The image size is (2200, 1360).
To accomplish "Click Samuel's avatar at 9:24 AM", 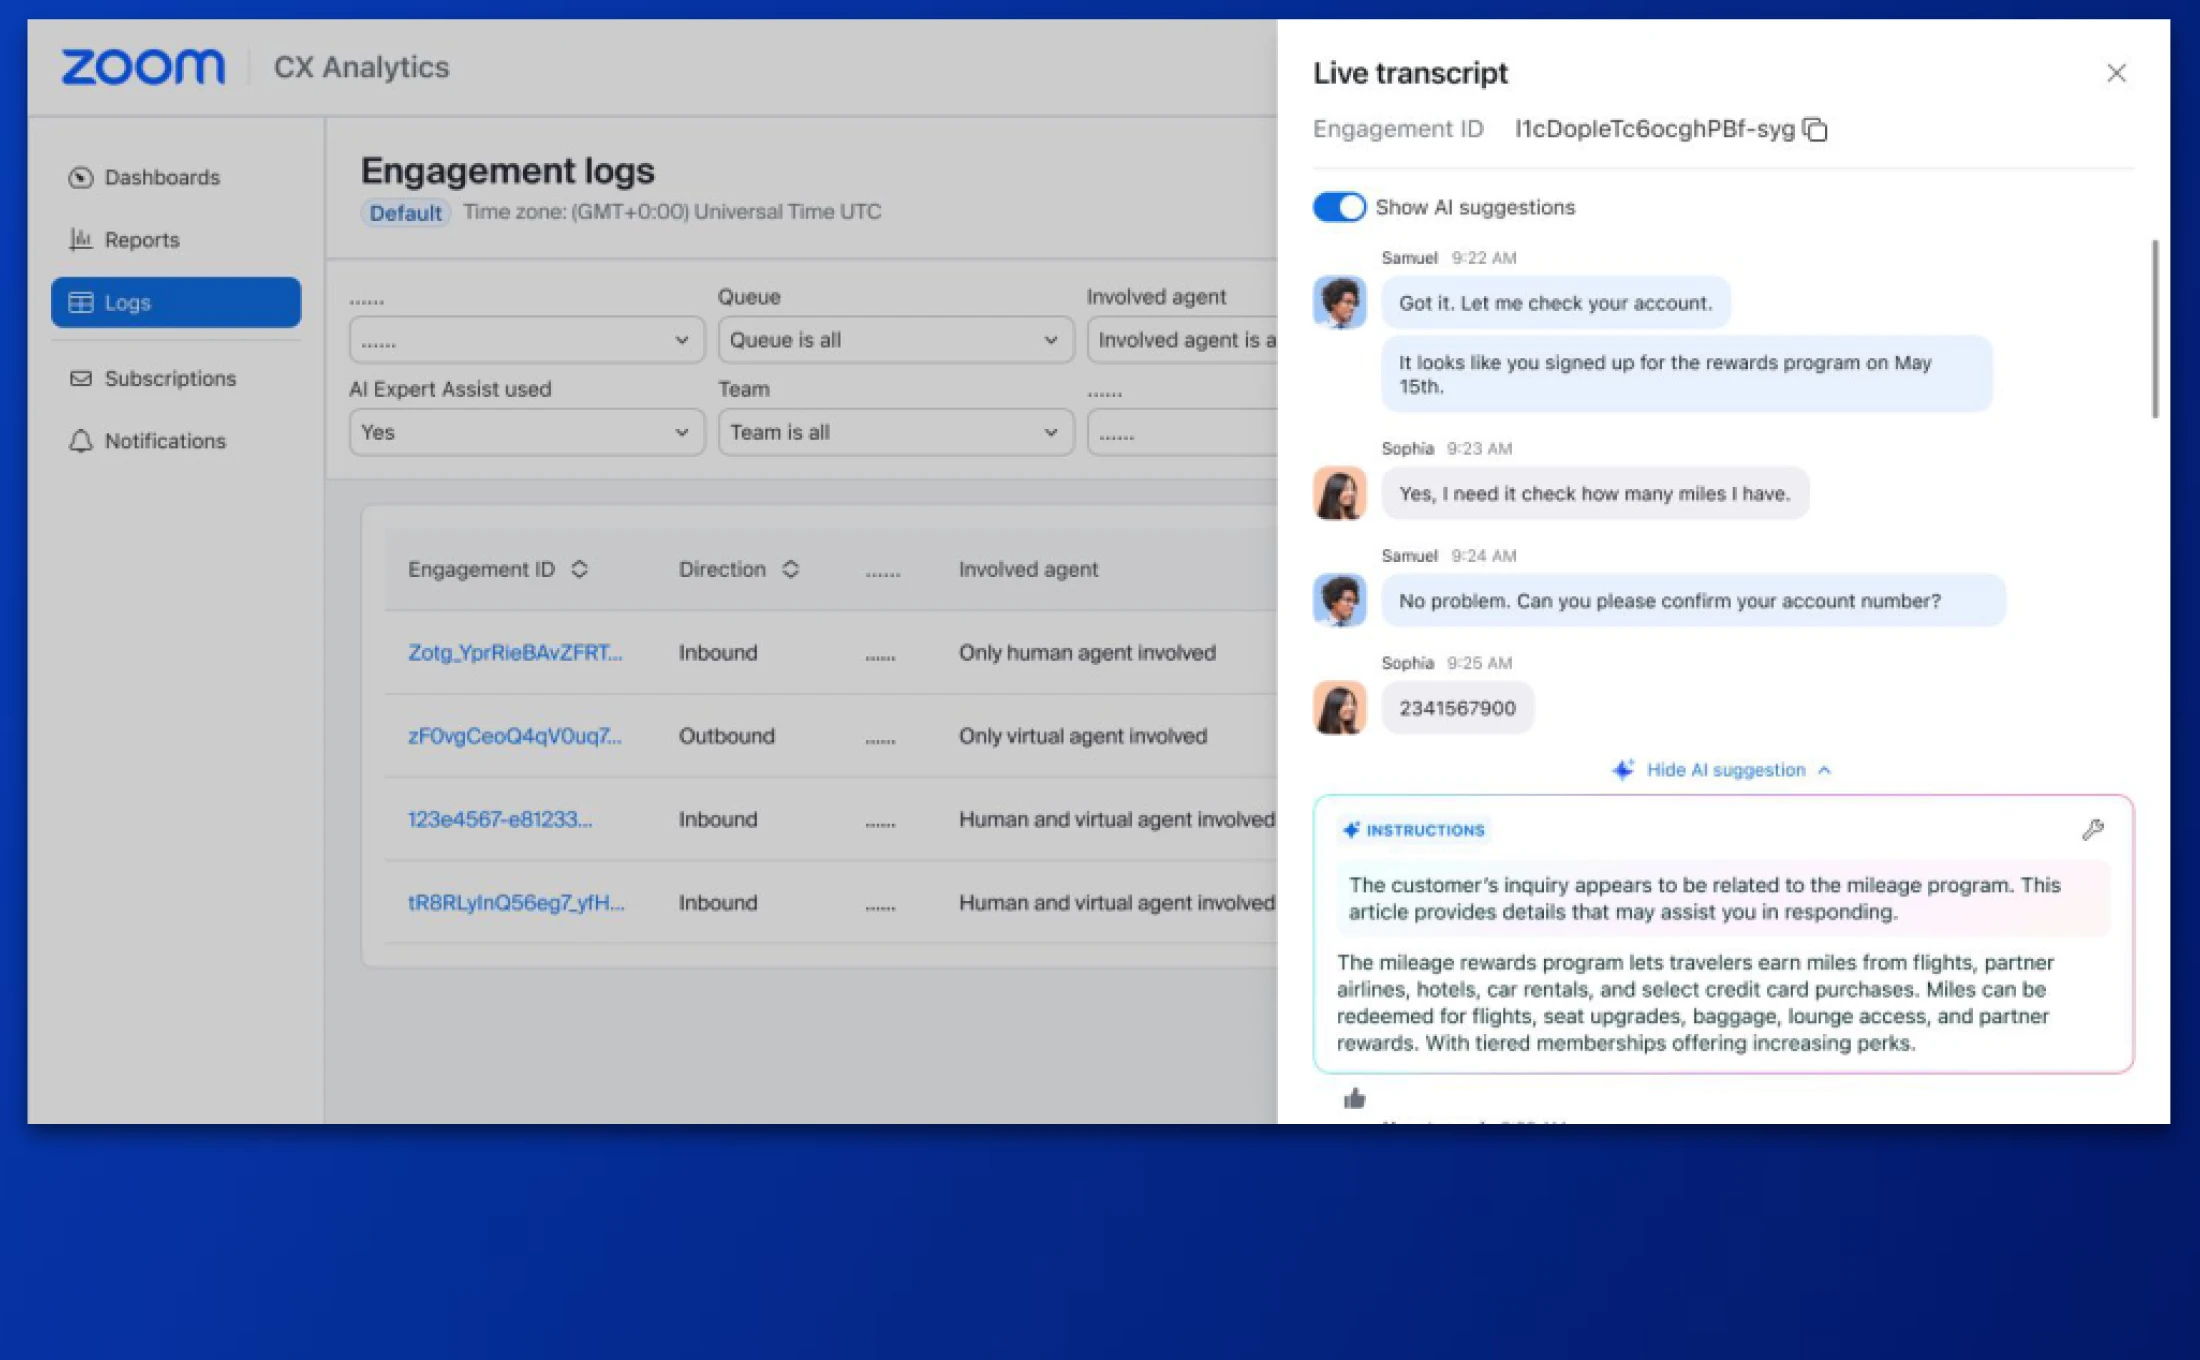I will (x=1339, y=600).
